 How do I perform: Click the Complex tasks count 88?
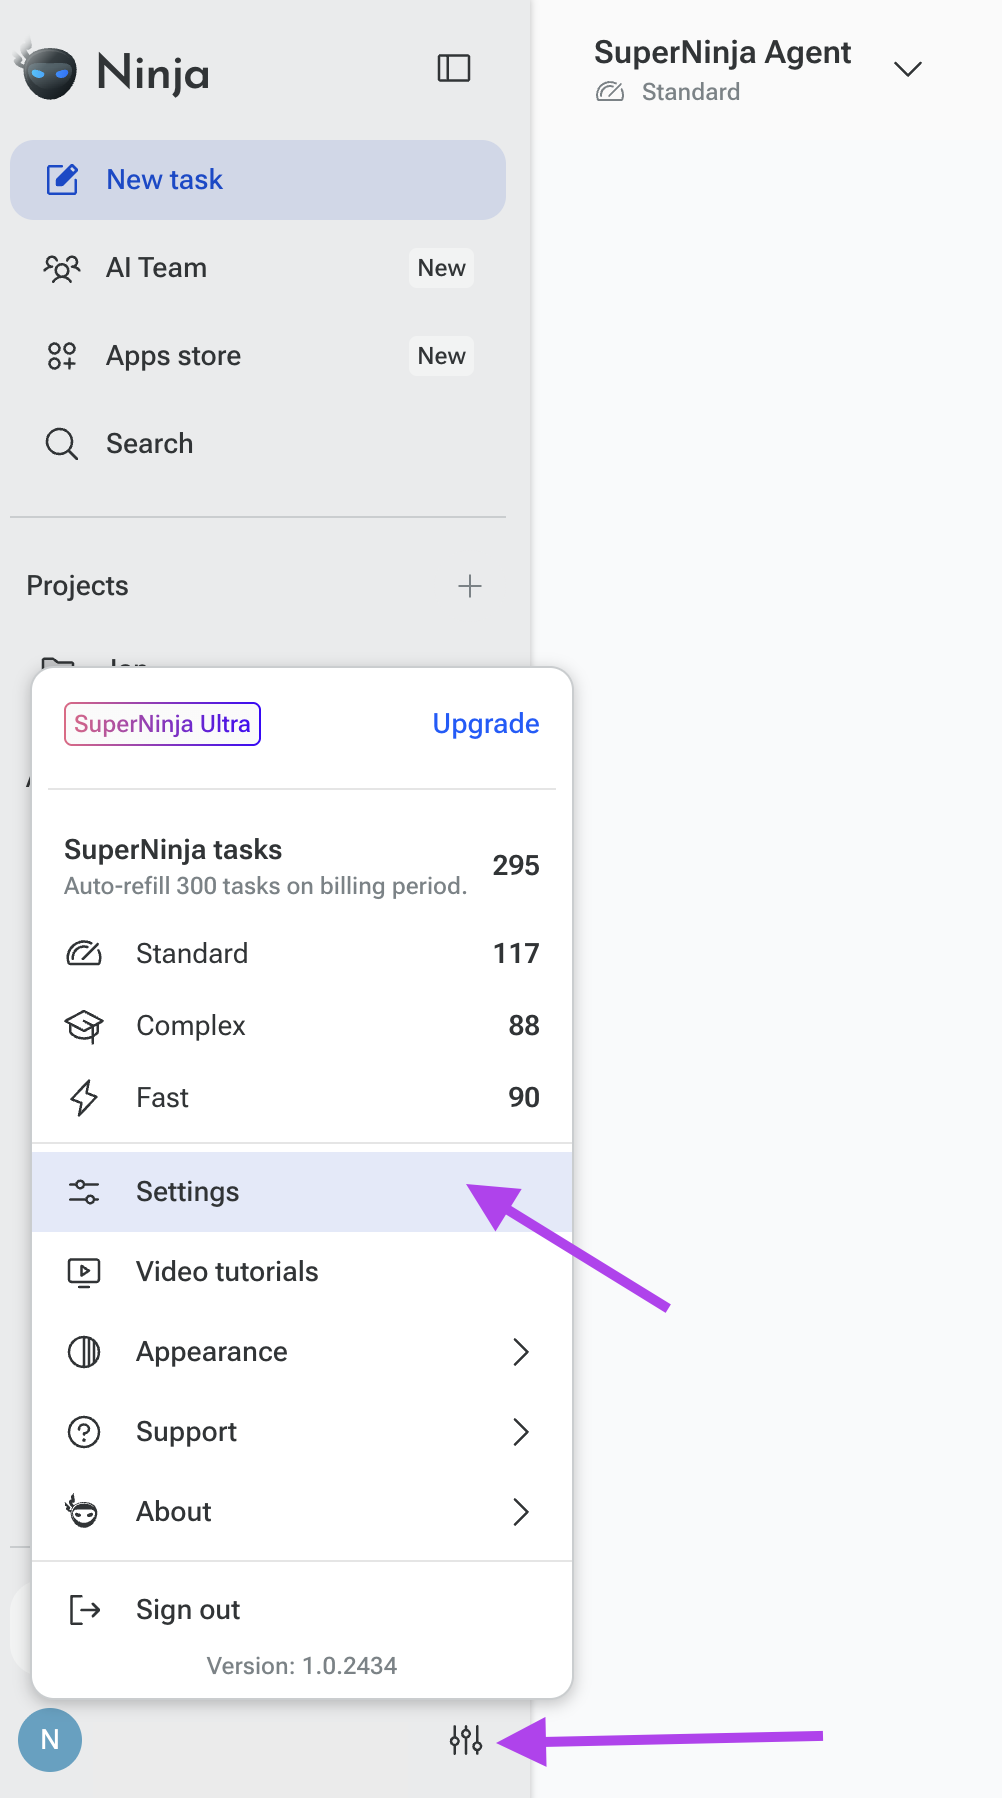click(524, 1026)
